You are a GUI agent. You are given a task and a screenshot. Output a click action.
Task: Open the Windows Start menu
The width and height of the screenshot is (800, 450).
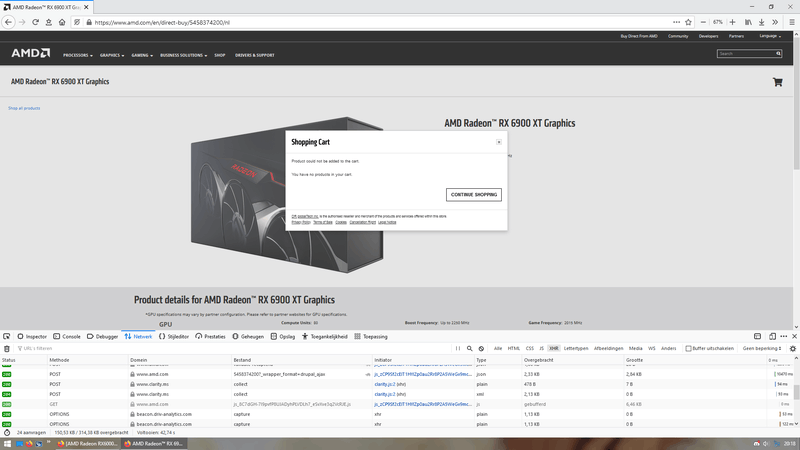click(7, 444)
